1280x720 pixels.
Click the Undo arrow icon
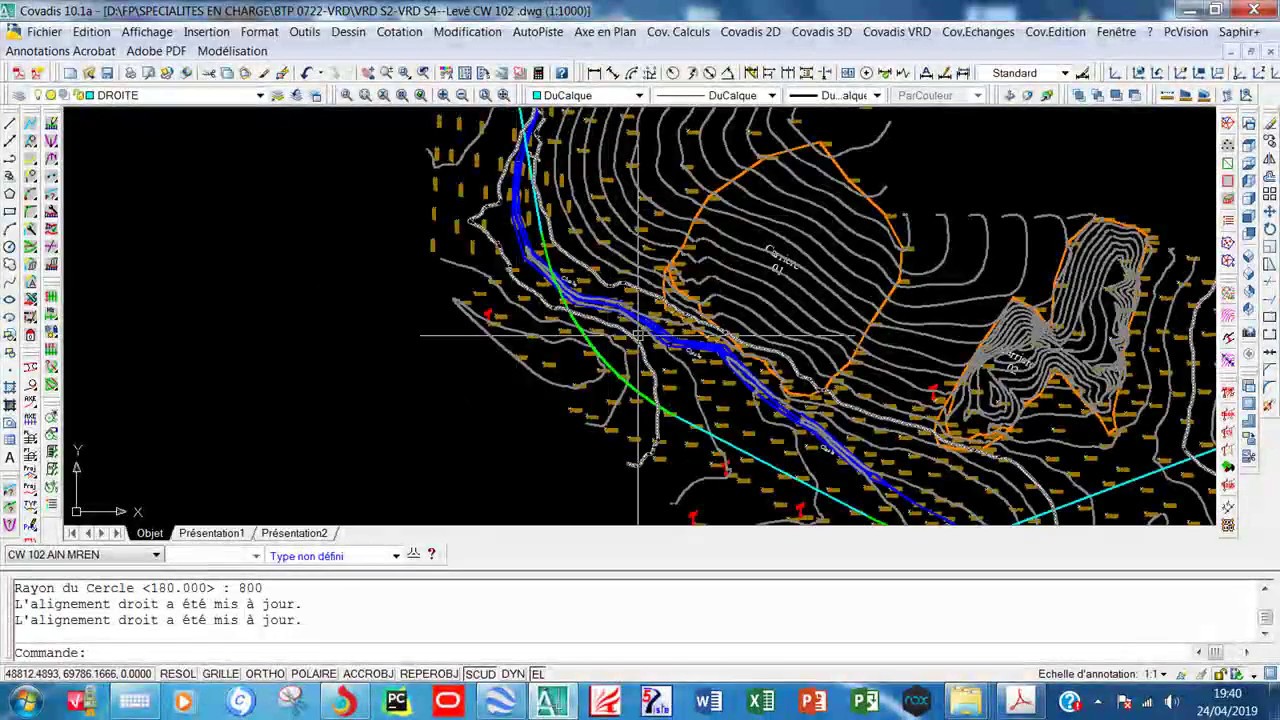[x=306, y=73]
